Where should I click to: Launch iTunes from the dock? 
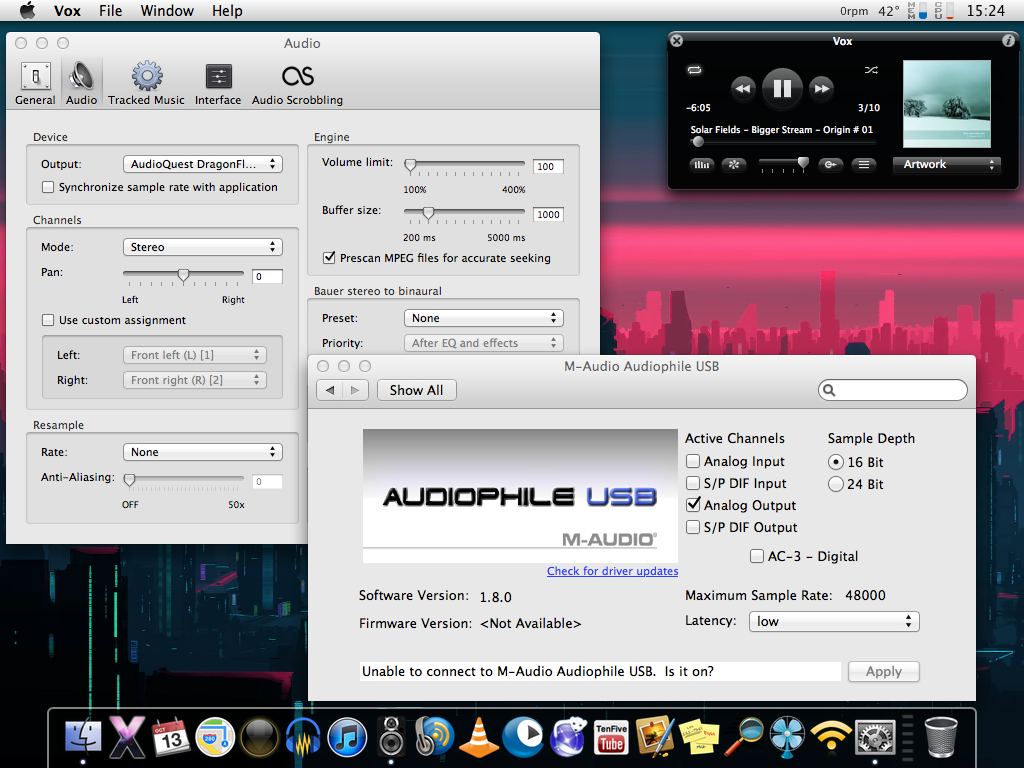tap(347, 737)
